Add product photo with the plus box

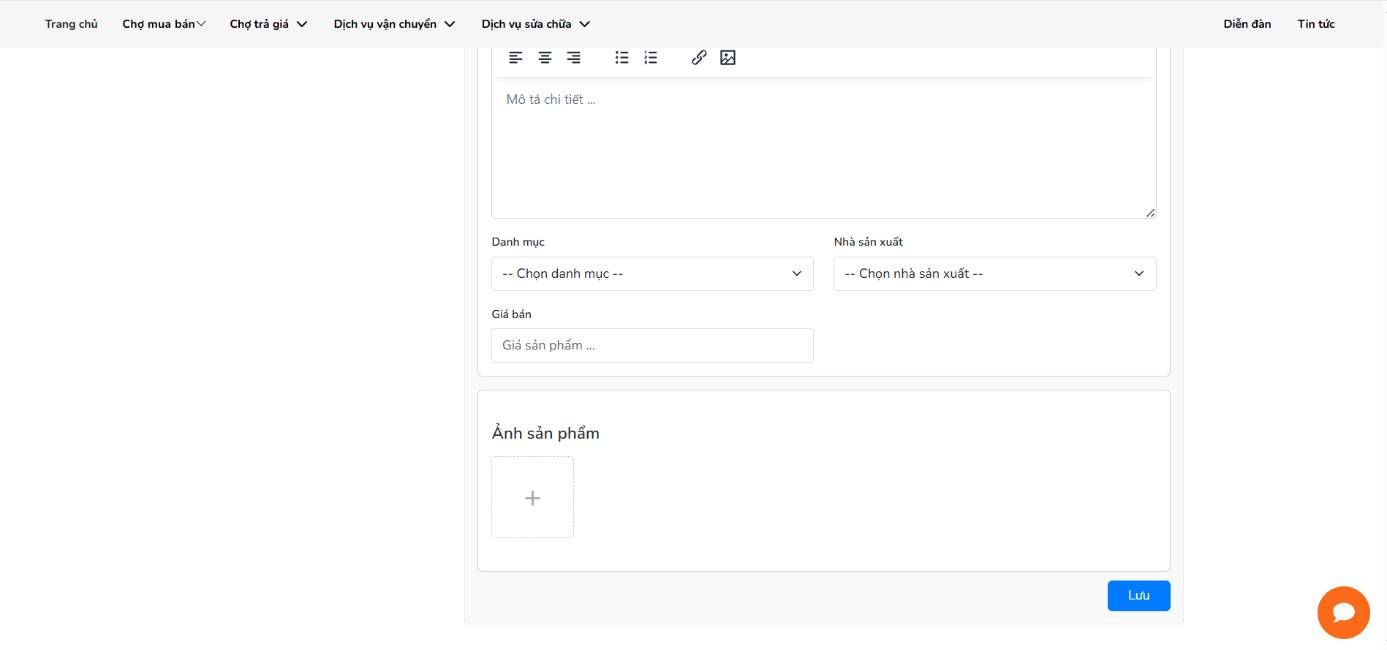click(x=533, y=498)
